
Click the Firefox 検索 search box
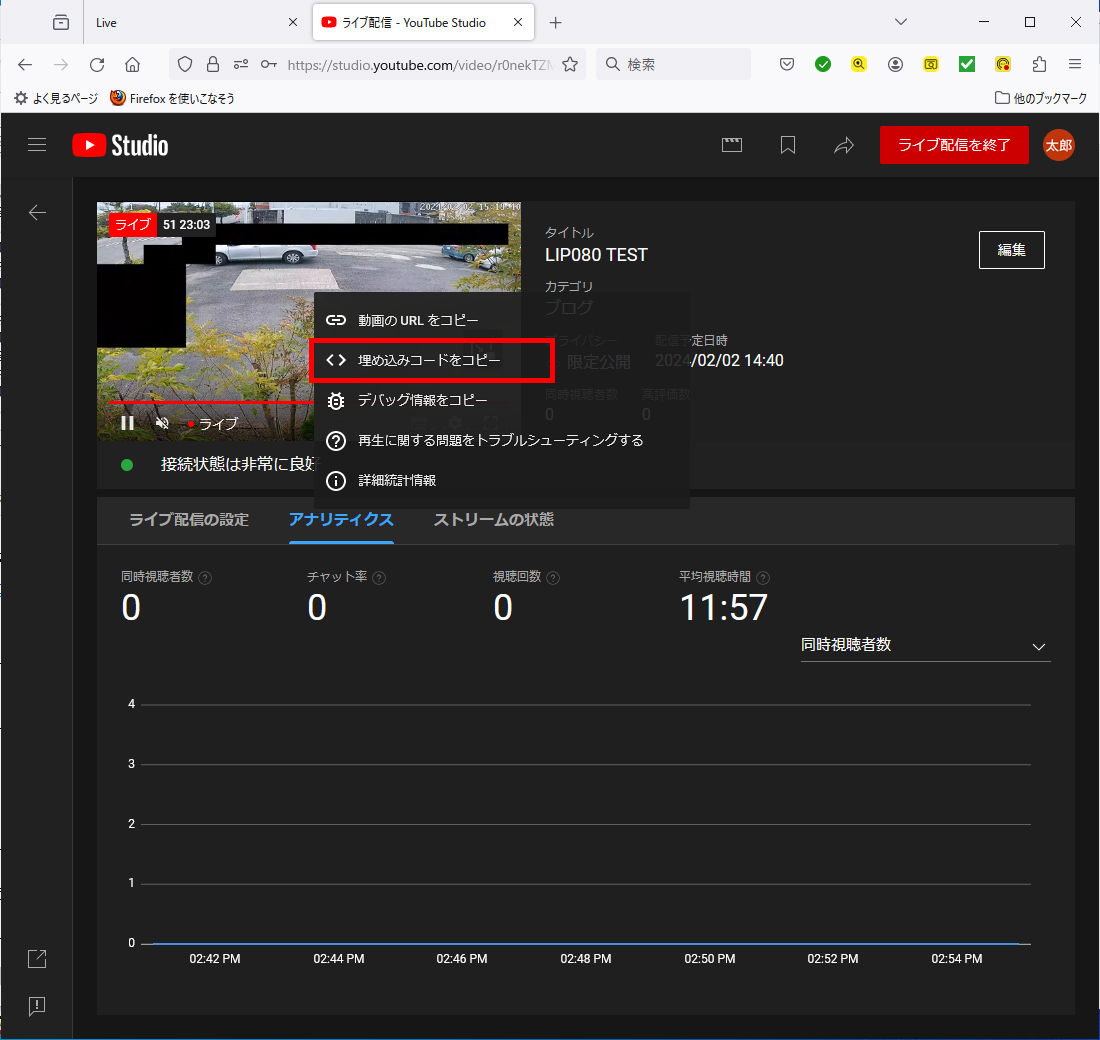point(673,65)
